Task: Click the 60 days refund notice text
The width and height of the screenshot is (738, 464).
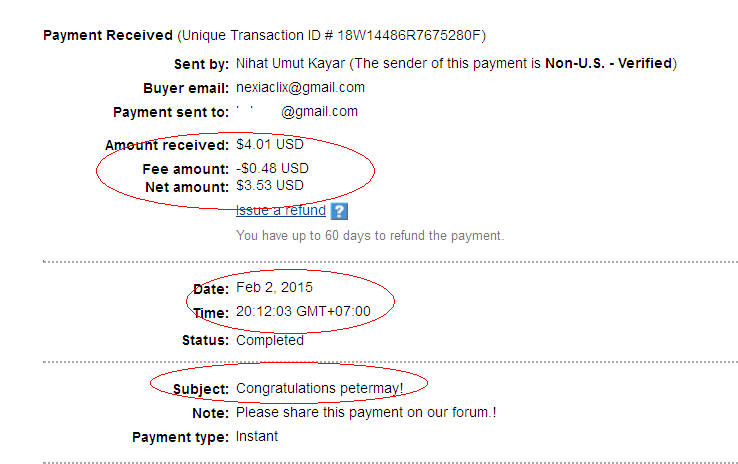Action: pyautogui.click(x=370, y=236)
